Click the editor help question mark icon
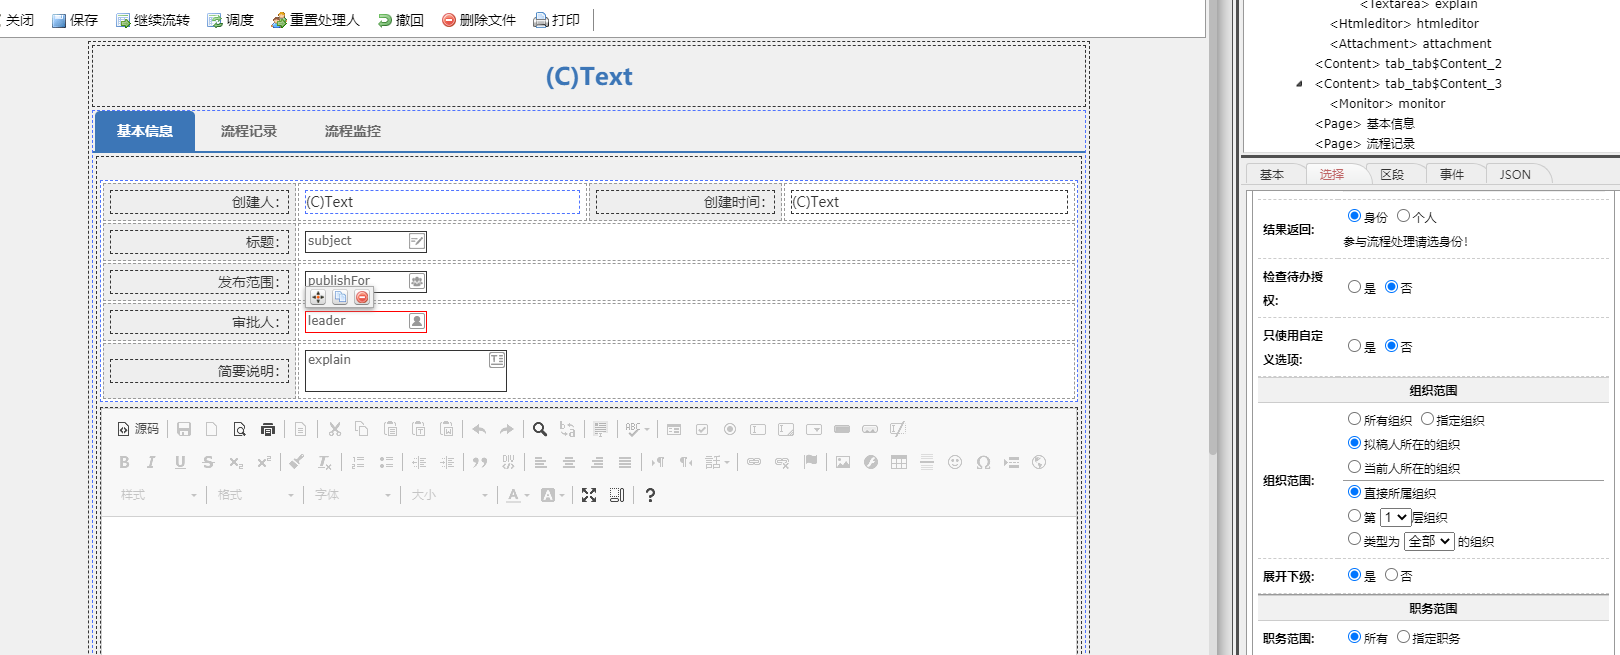The height and width of the screenshot is (655, 1620). [x=650, y=495]
